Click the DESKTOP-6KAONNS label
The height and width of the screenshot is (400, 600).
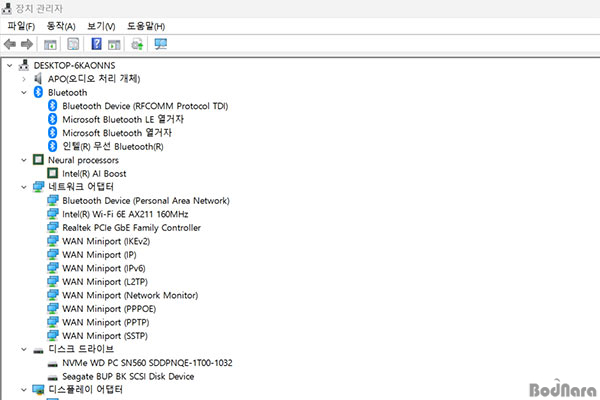74,65
